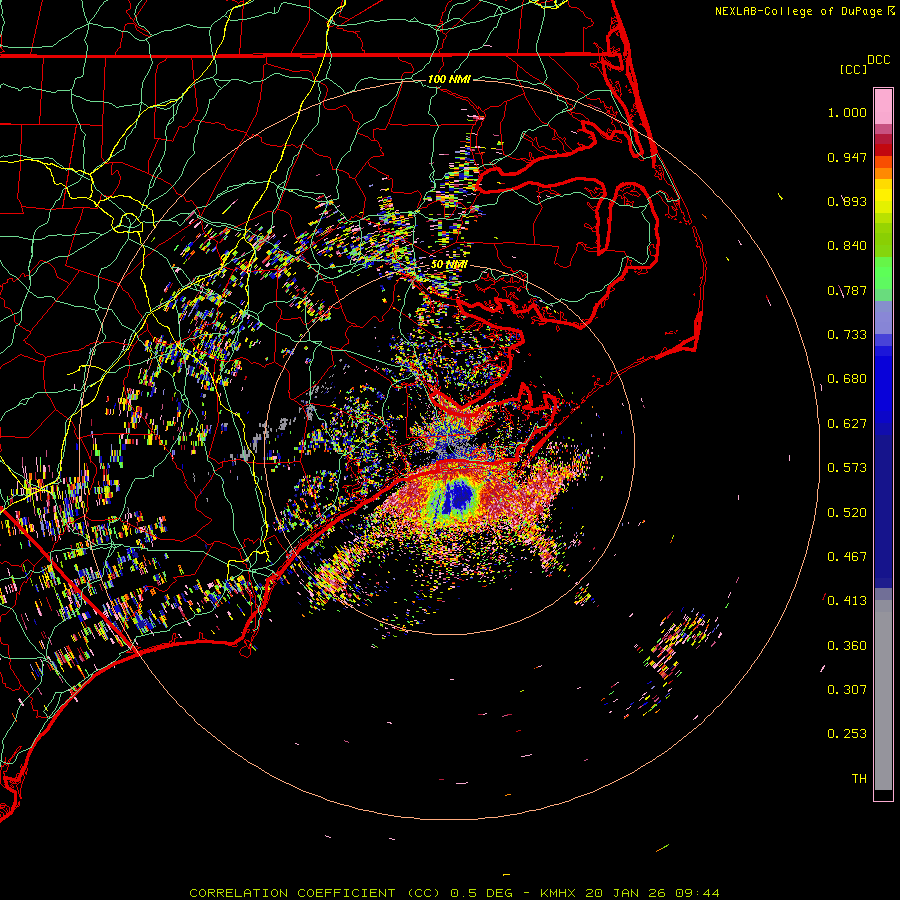Select the 0.680 scale value
The height and width of the screenshot is (900, 900).
tap(847, 379)
